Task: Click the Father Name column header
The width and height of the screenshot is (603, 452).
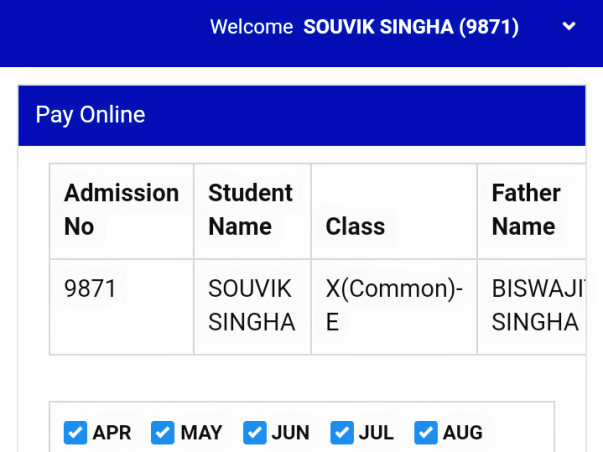Action: (531, 211)
